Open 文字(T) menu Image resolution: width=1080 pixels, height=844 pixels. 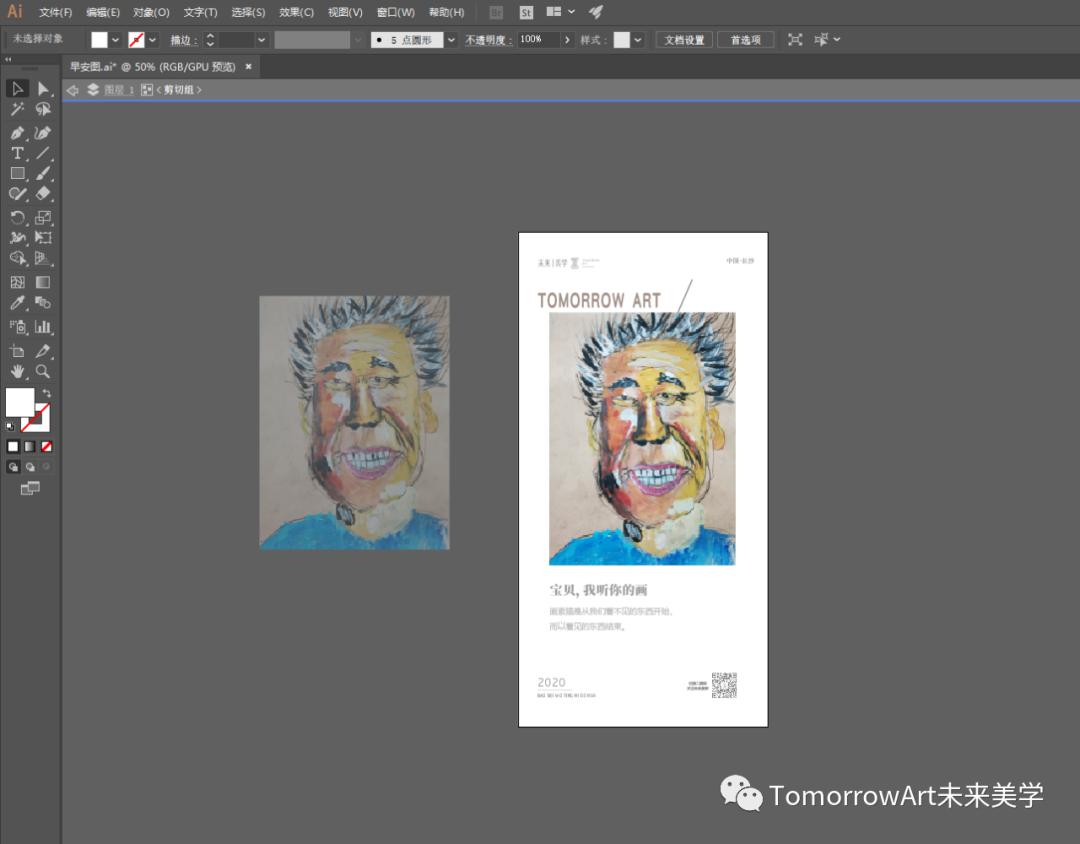200,12
